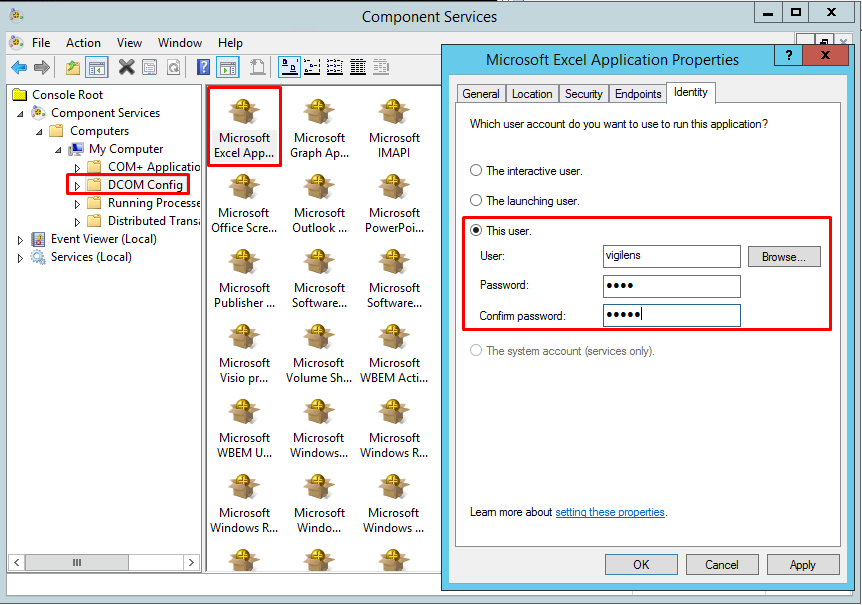Open the Action menu

pos(84,43)
